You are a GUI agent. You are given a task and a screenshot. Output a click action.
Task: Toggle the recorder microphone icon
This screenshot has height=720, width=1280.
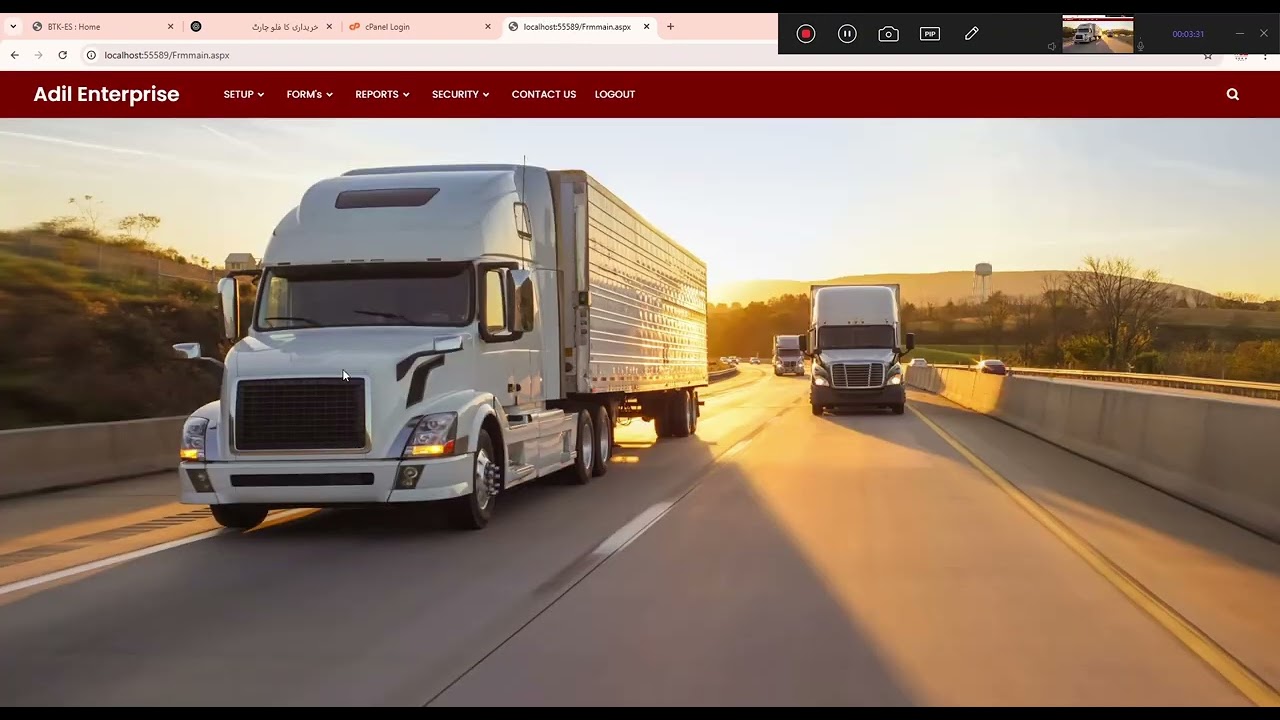pyautogui.click(x=1140, y=47)
